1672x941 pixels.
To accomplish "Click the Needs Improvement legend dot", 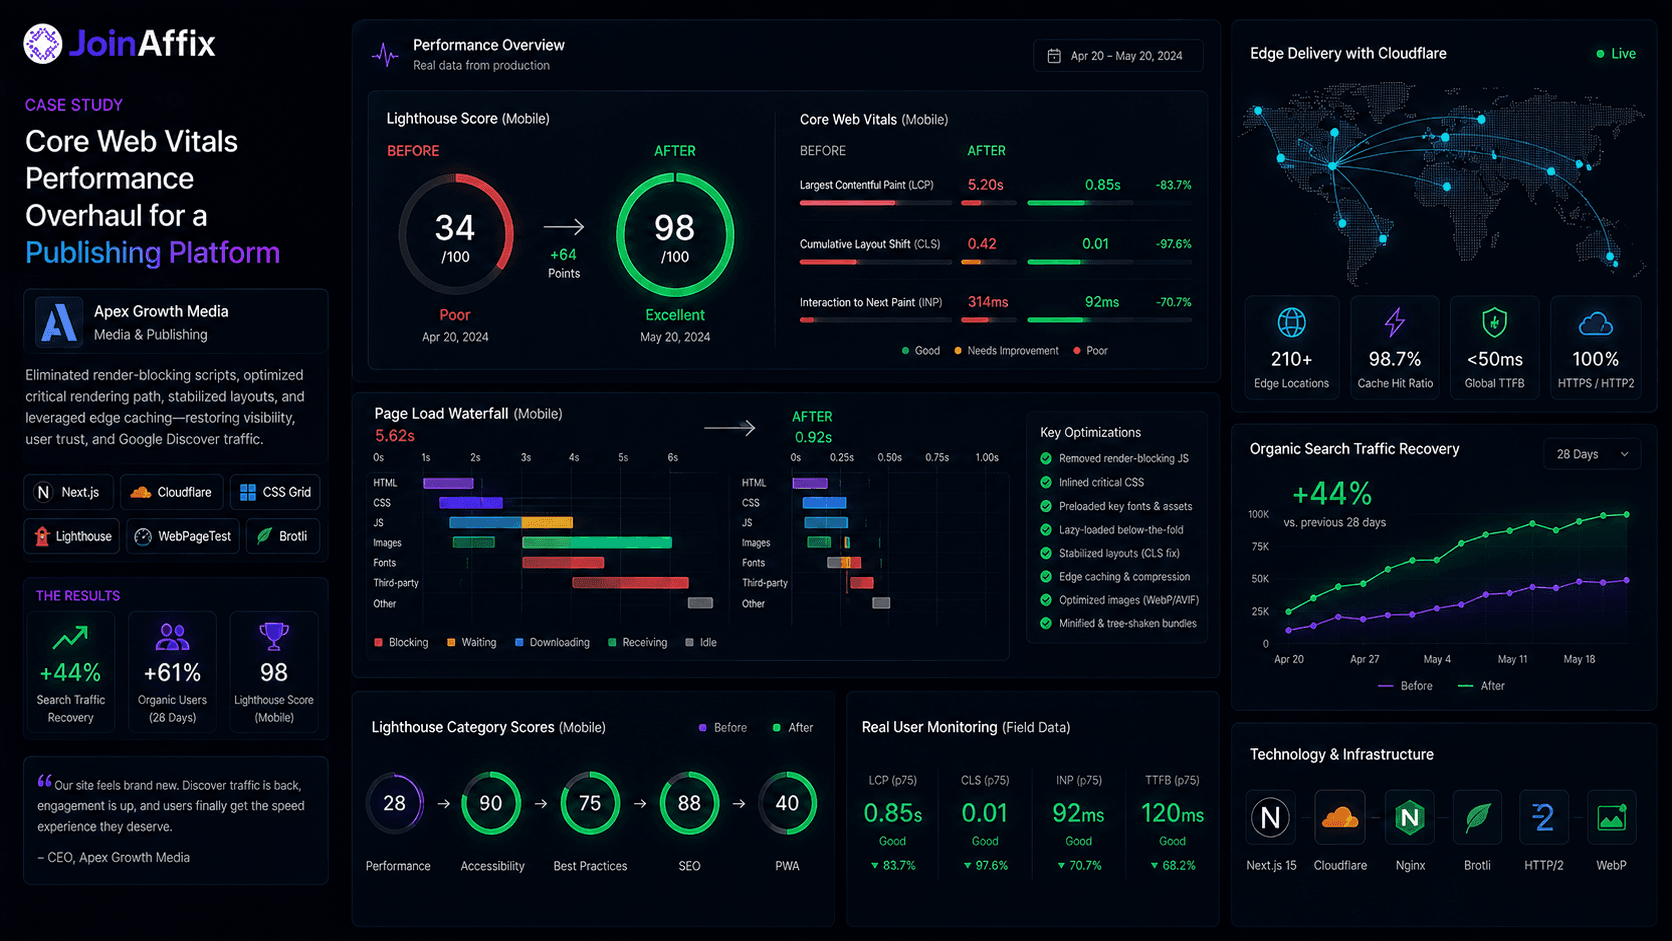I will point(959,351).
